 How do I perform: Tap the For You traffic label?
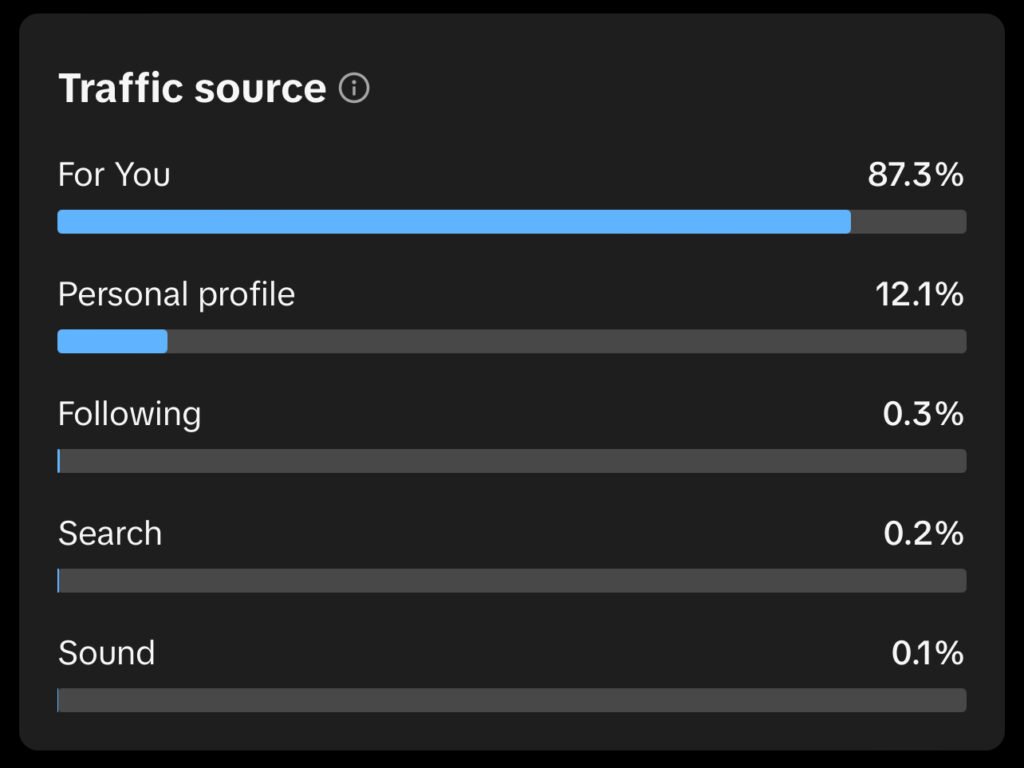click(x=114, y=175)
